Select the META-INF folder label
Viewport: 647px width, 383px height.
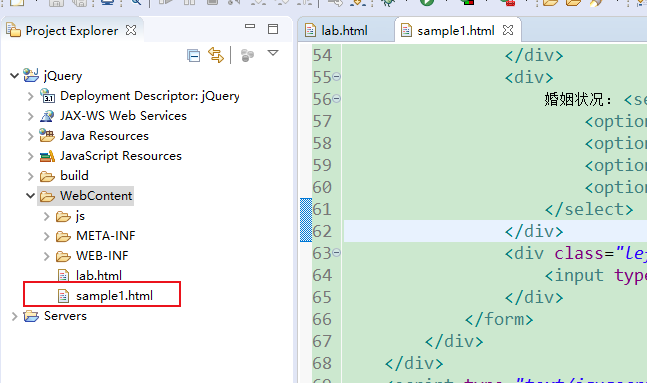(106, 236)
